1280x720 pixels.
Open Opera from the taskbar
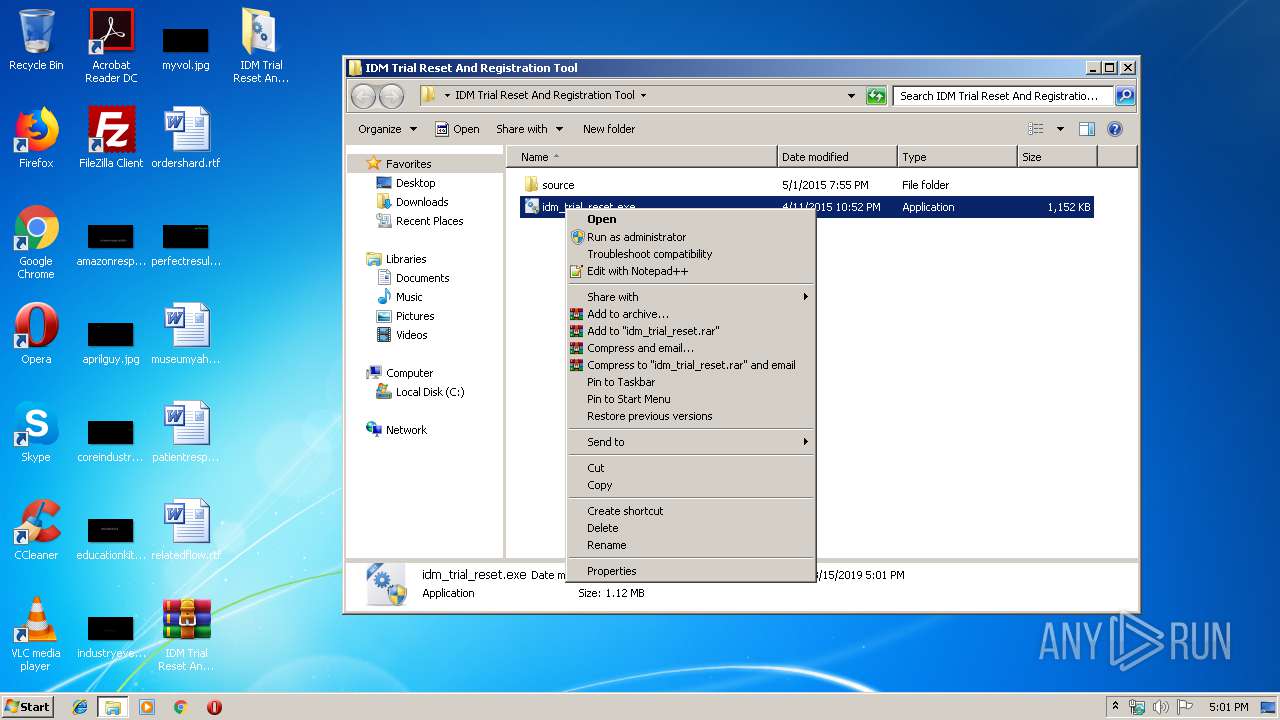coord(214,707)
